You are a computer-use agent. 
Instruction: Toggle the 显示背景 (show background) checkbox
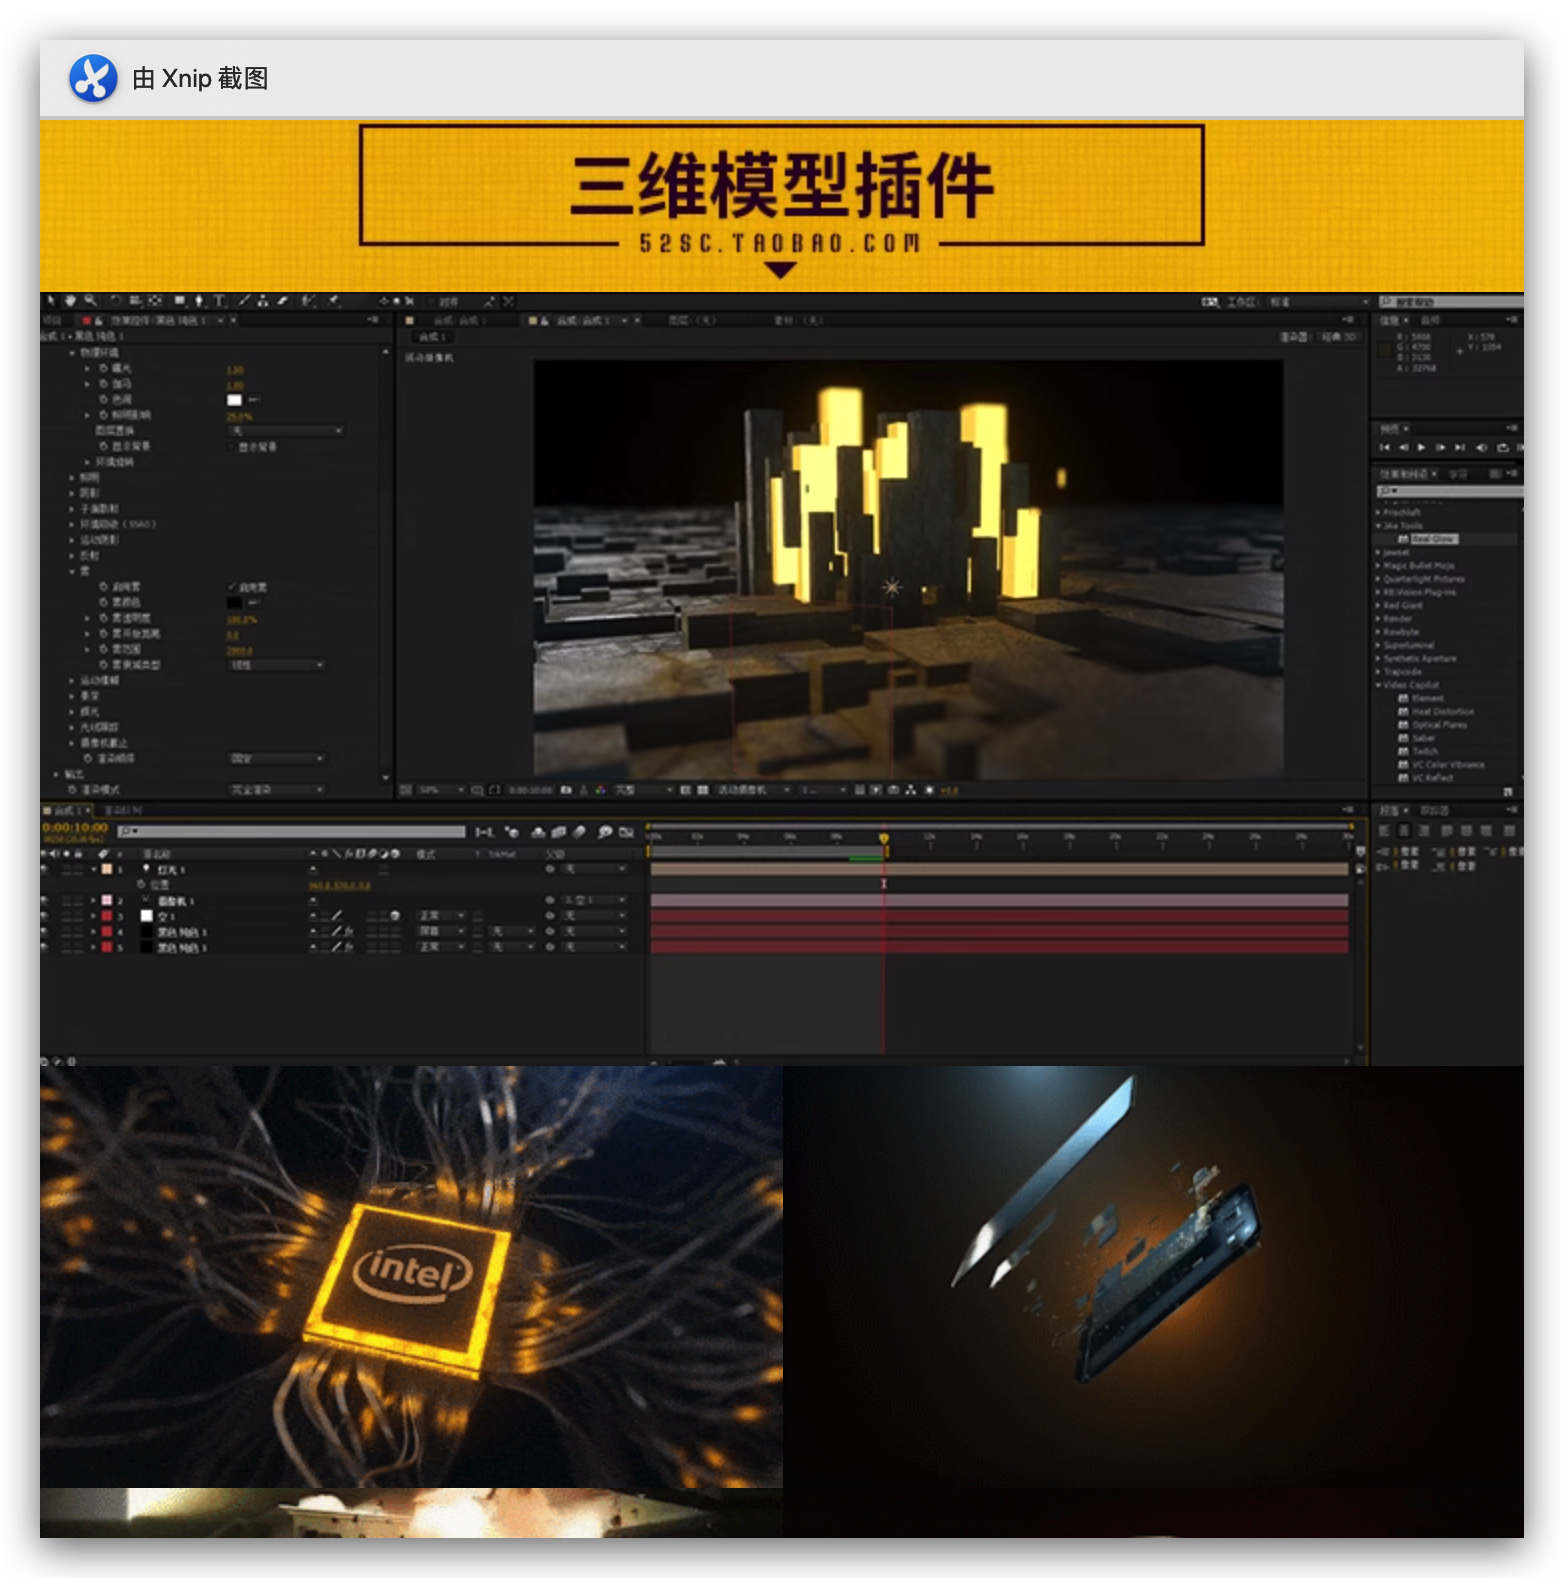(233, 446)
